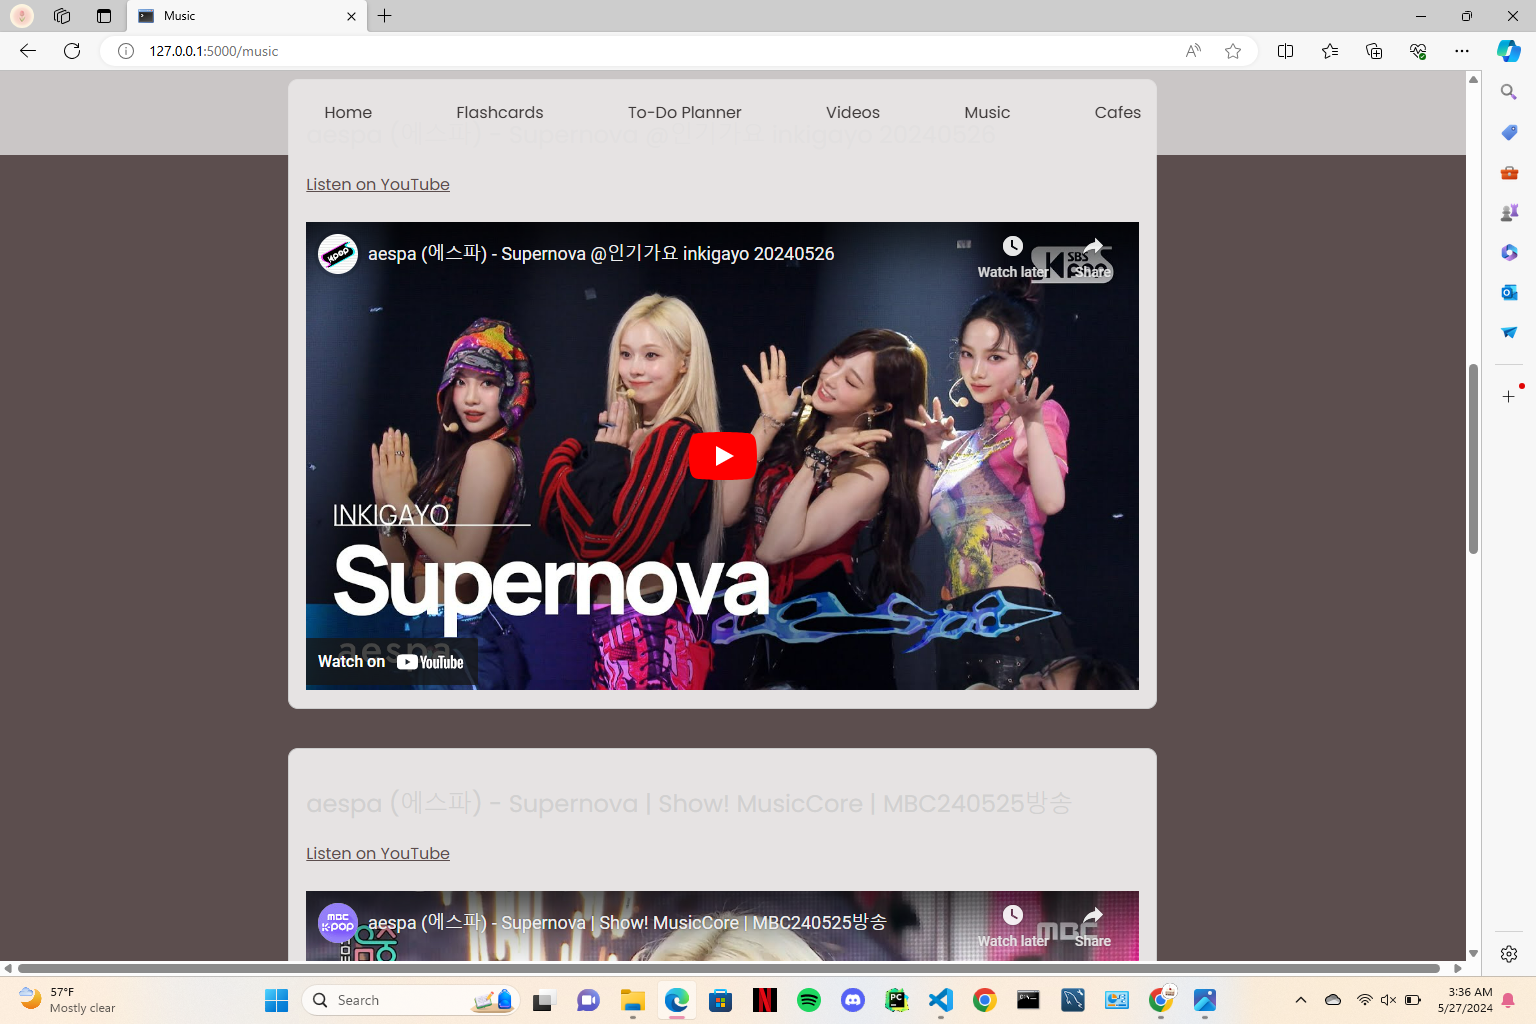The width and height of the screenshot is (1536, 1024).
Task: Click the horizontal scrollbar thumb
Action: 729,968
